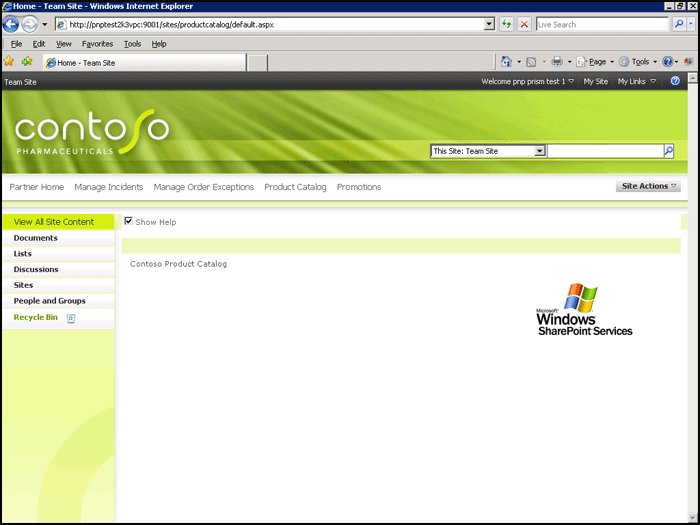The width and height of the screenshot is (700, 525).
Task: Open the This Site: Team Site scope dropdown
Action: tap(488, 151)
